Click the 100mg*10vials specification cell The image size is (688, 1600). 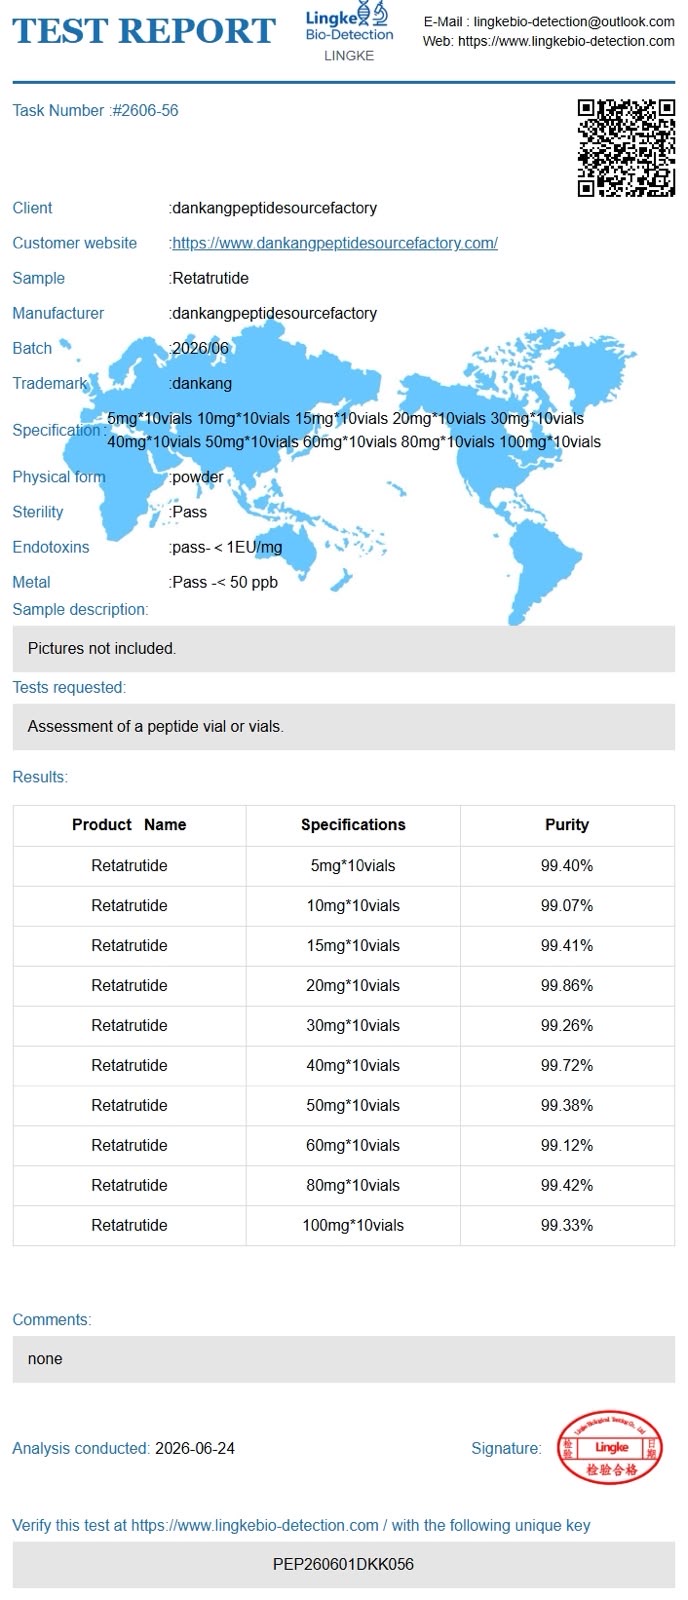[x=353, y=1225]
